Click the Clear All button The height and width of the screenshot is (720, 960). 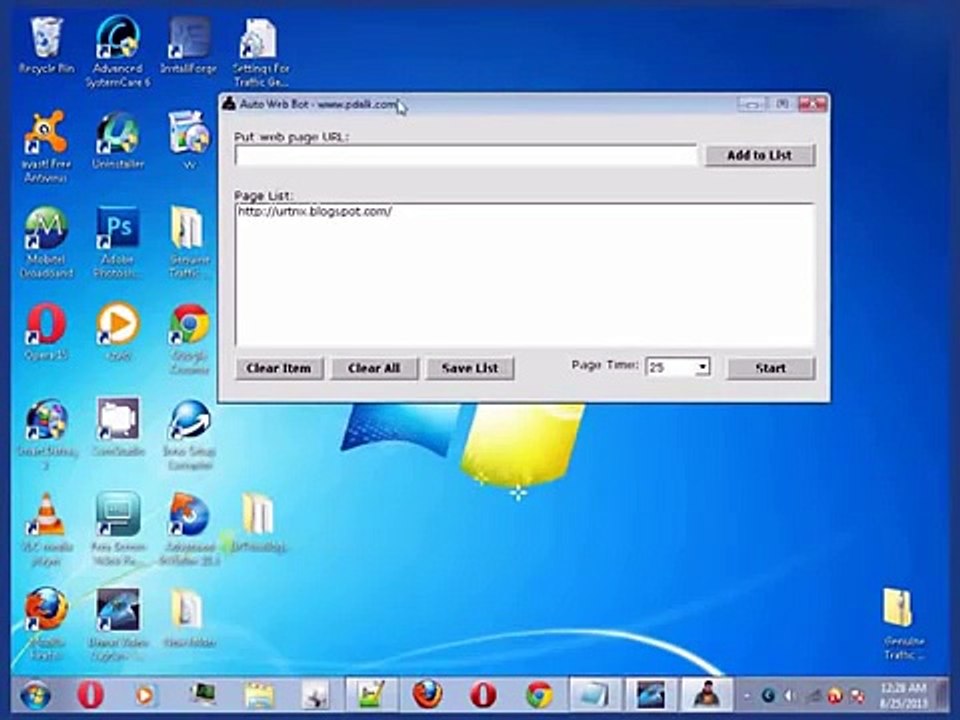click(x=374, y=368)
